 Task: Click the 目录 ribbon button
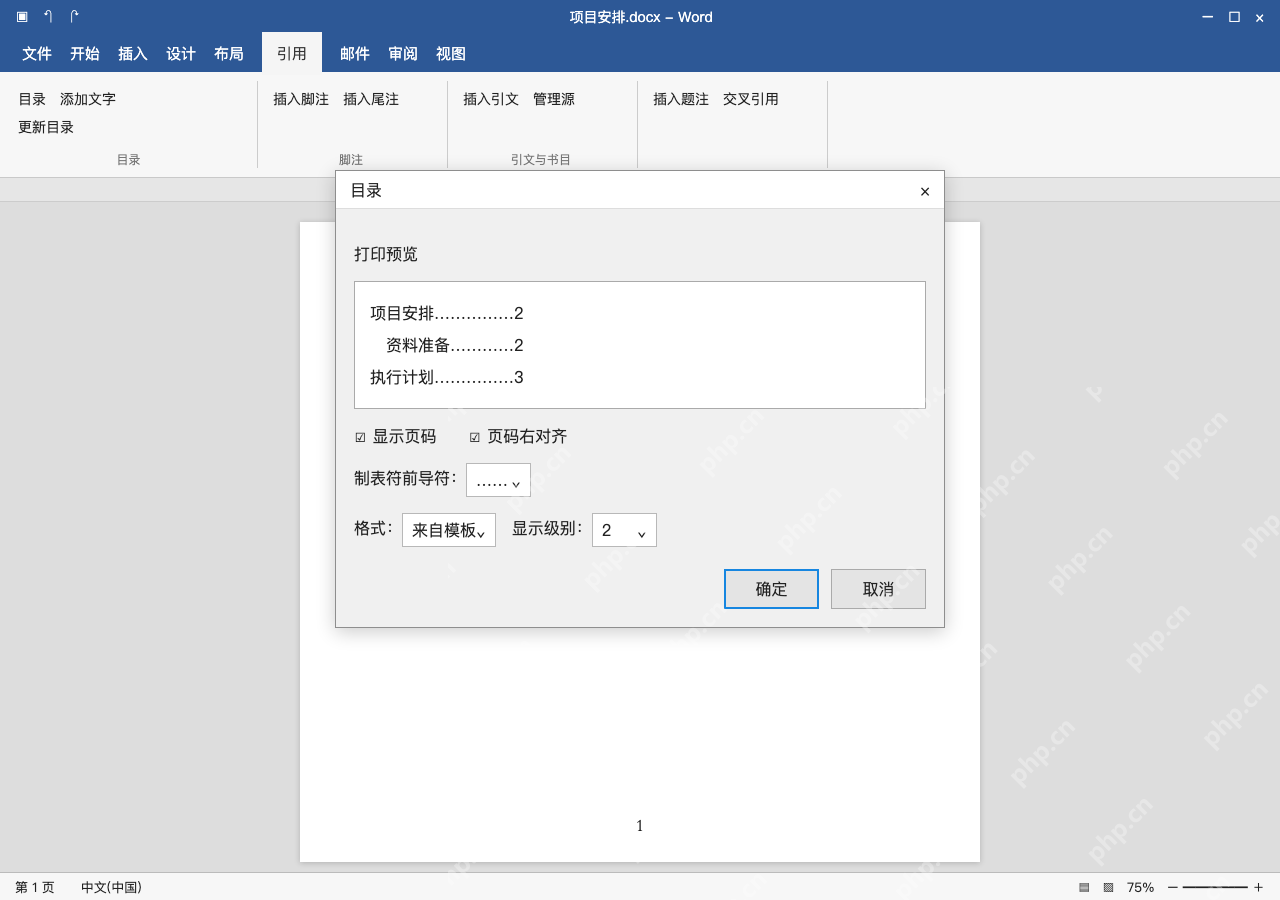pos(32,99)
